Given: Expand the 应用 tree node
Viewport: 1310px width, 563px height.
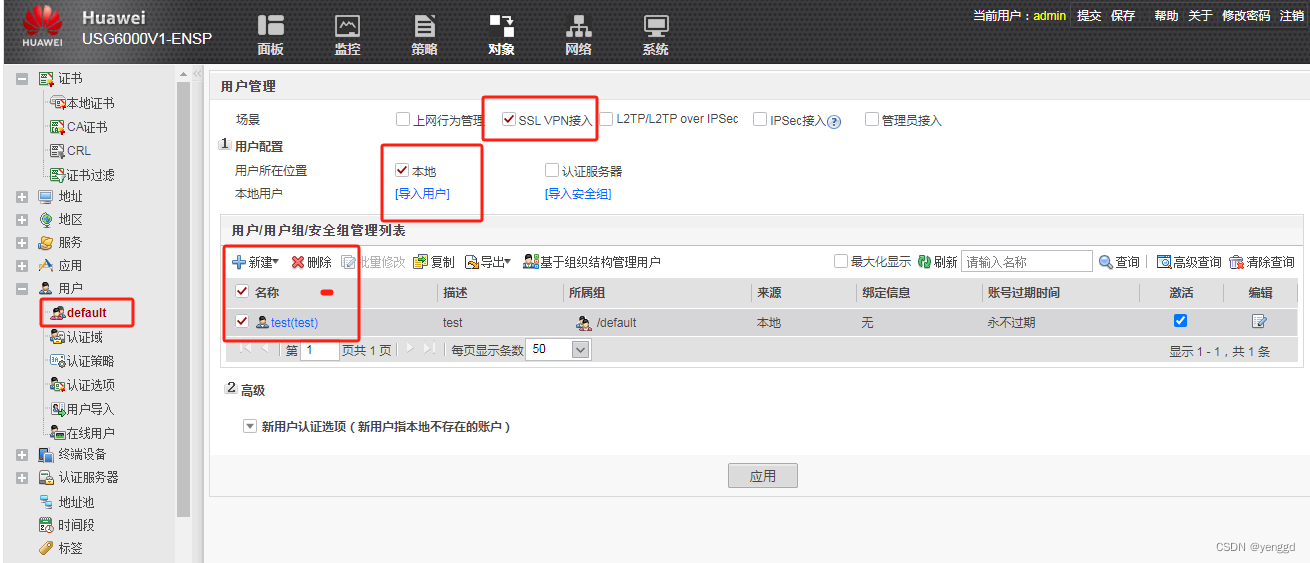Looking at the screenshot, I should (x=22, y=266).
